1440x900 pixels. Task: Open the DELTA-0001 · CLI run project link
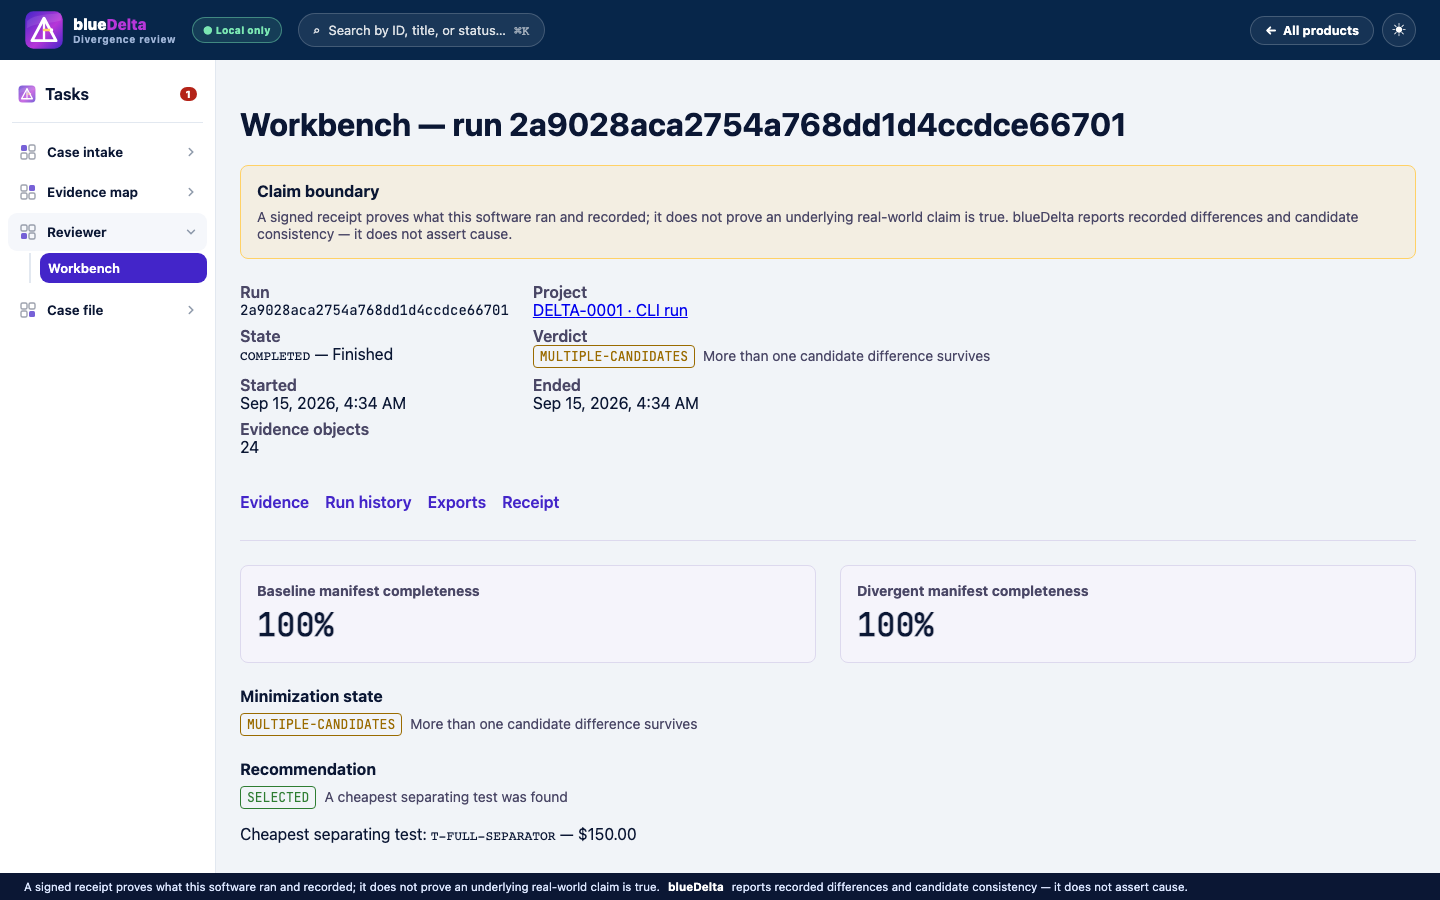coord(610,310)
